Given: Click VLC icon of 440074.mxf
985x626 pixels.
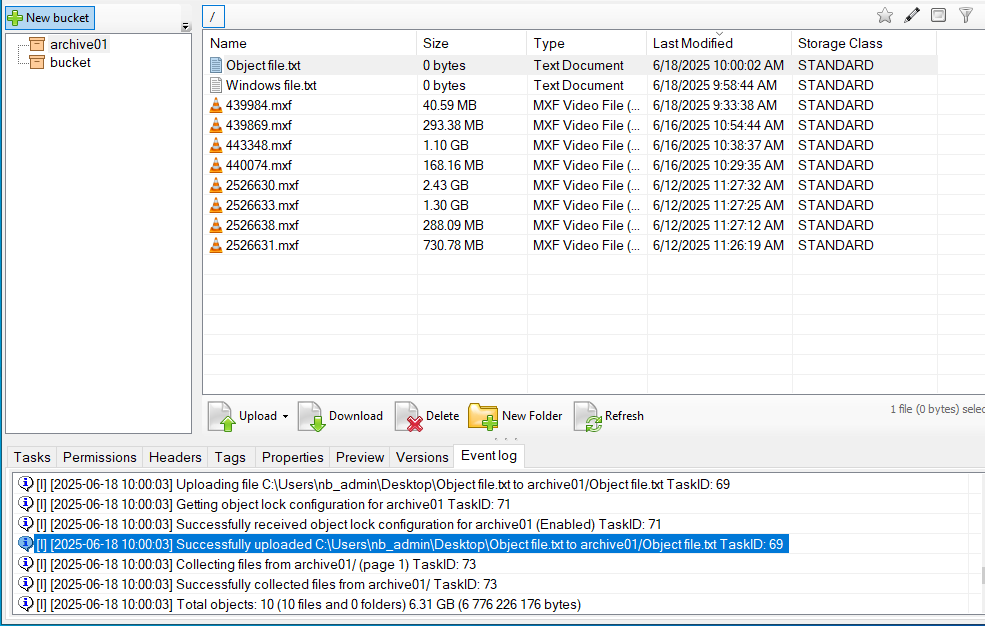Looking at the screenshot, I should 215,165.
